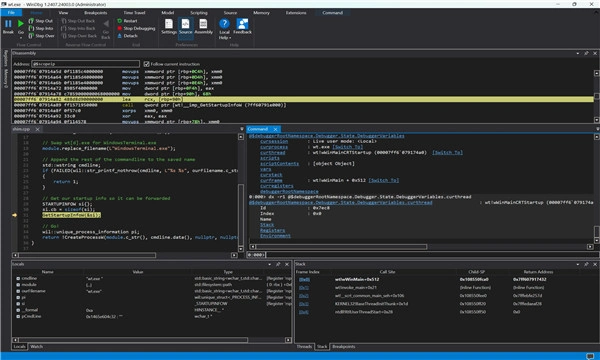600x360 pixels.
Task: Open the Stack panel options dropdown
Action: coord(578,264)
